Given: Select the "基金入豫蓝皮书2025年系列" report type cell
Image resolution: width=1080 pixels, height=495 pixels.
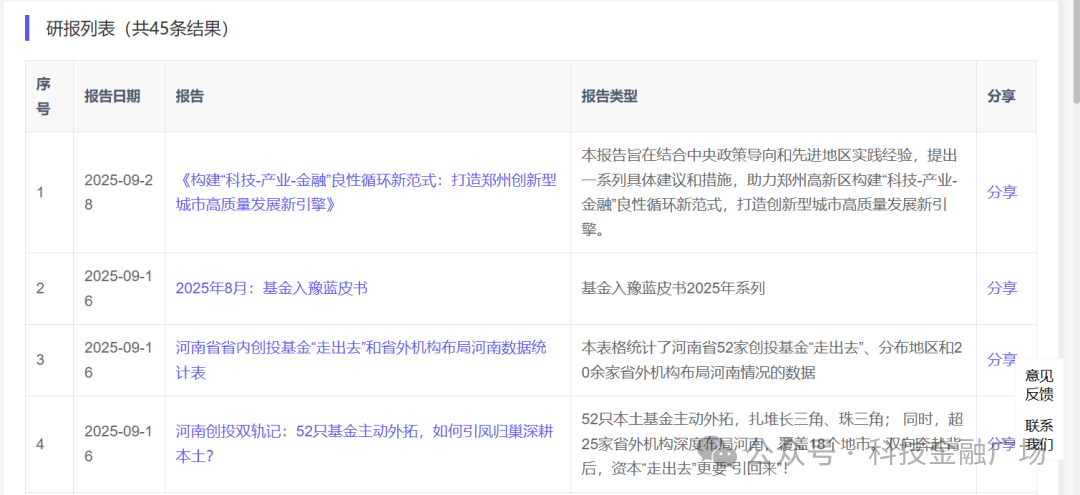Looking at the screenshot, I should click(673, 288).
